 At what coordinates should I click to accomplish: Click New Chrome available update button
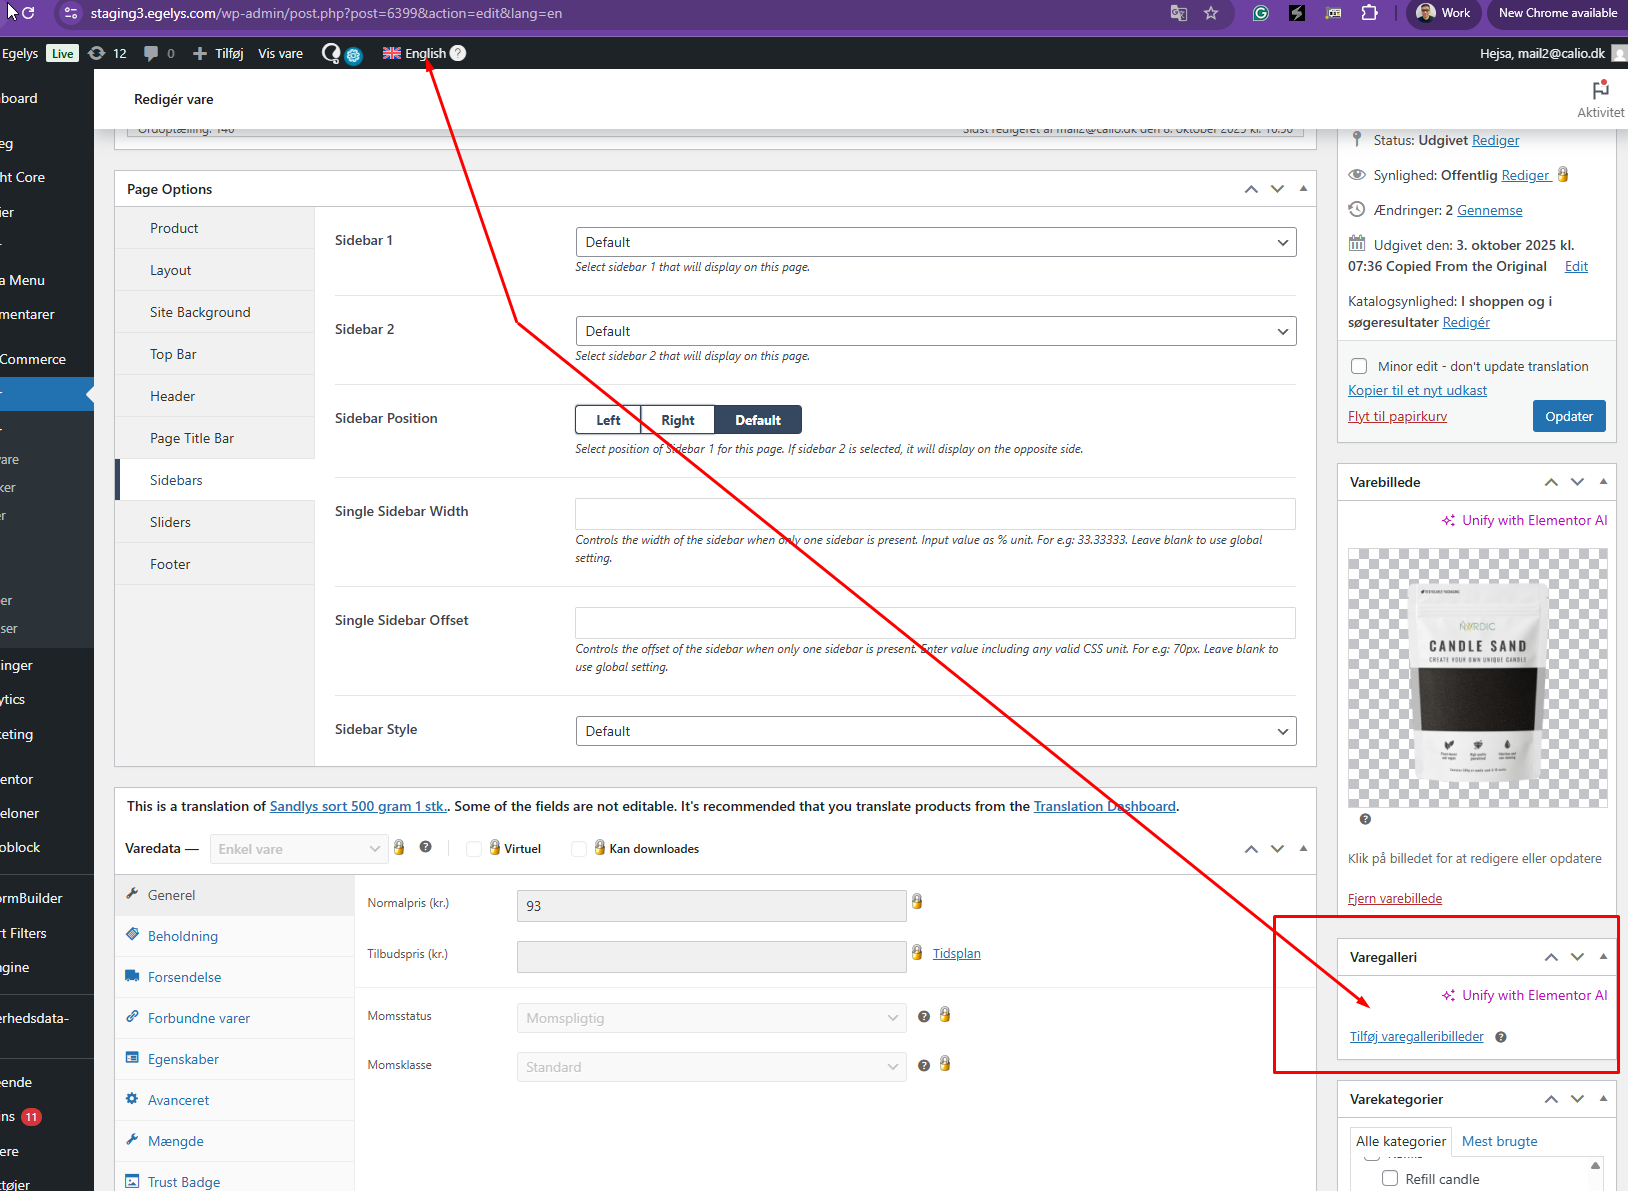click(1557, 13)
